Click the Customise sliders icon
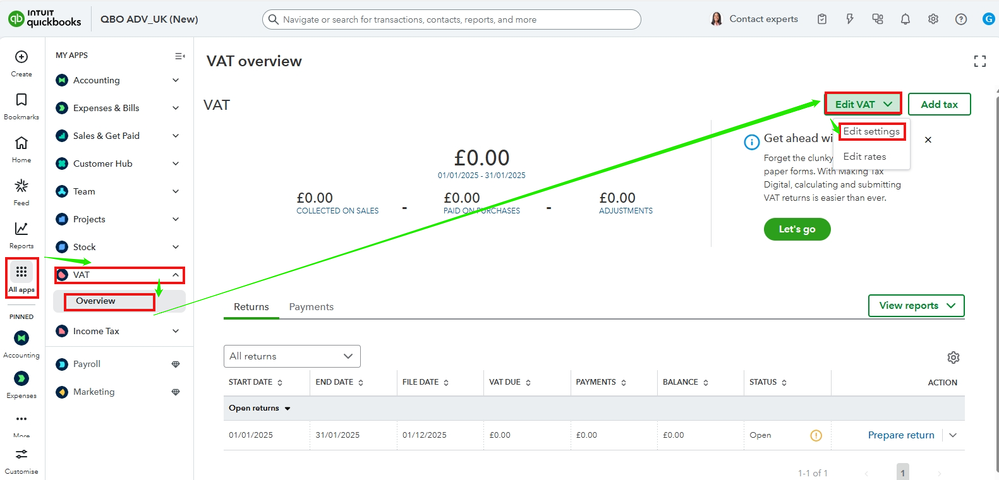This screenshot has height=480, width=999. [x=21, y=455]
